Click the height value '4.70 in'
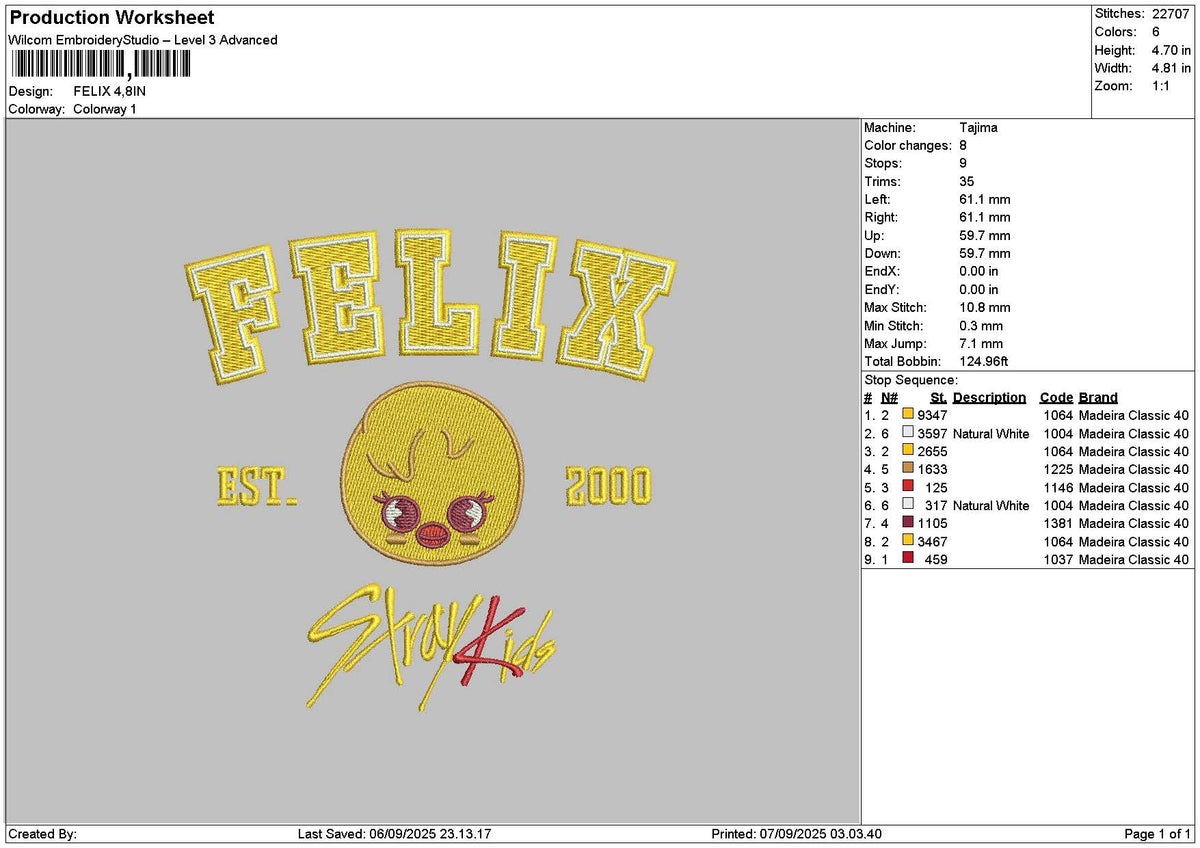The height and width of the screenshot is (848, 1200). pyautogui.click(x=1172, y=50)
